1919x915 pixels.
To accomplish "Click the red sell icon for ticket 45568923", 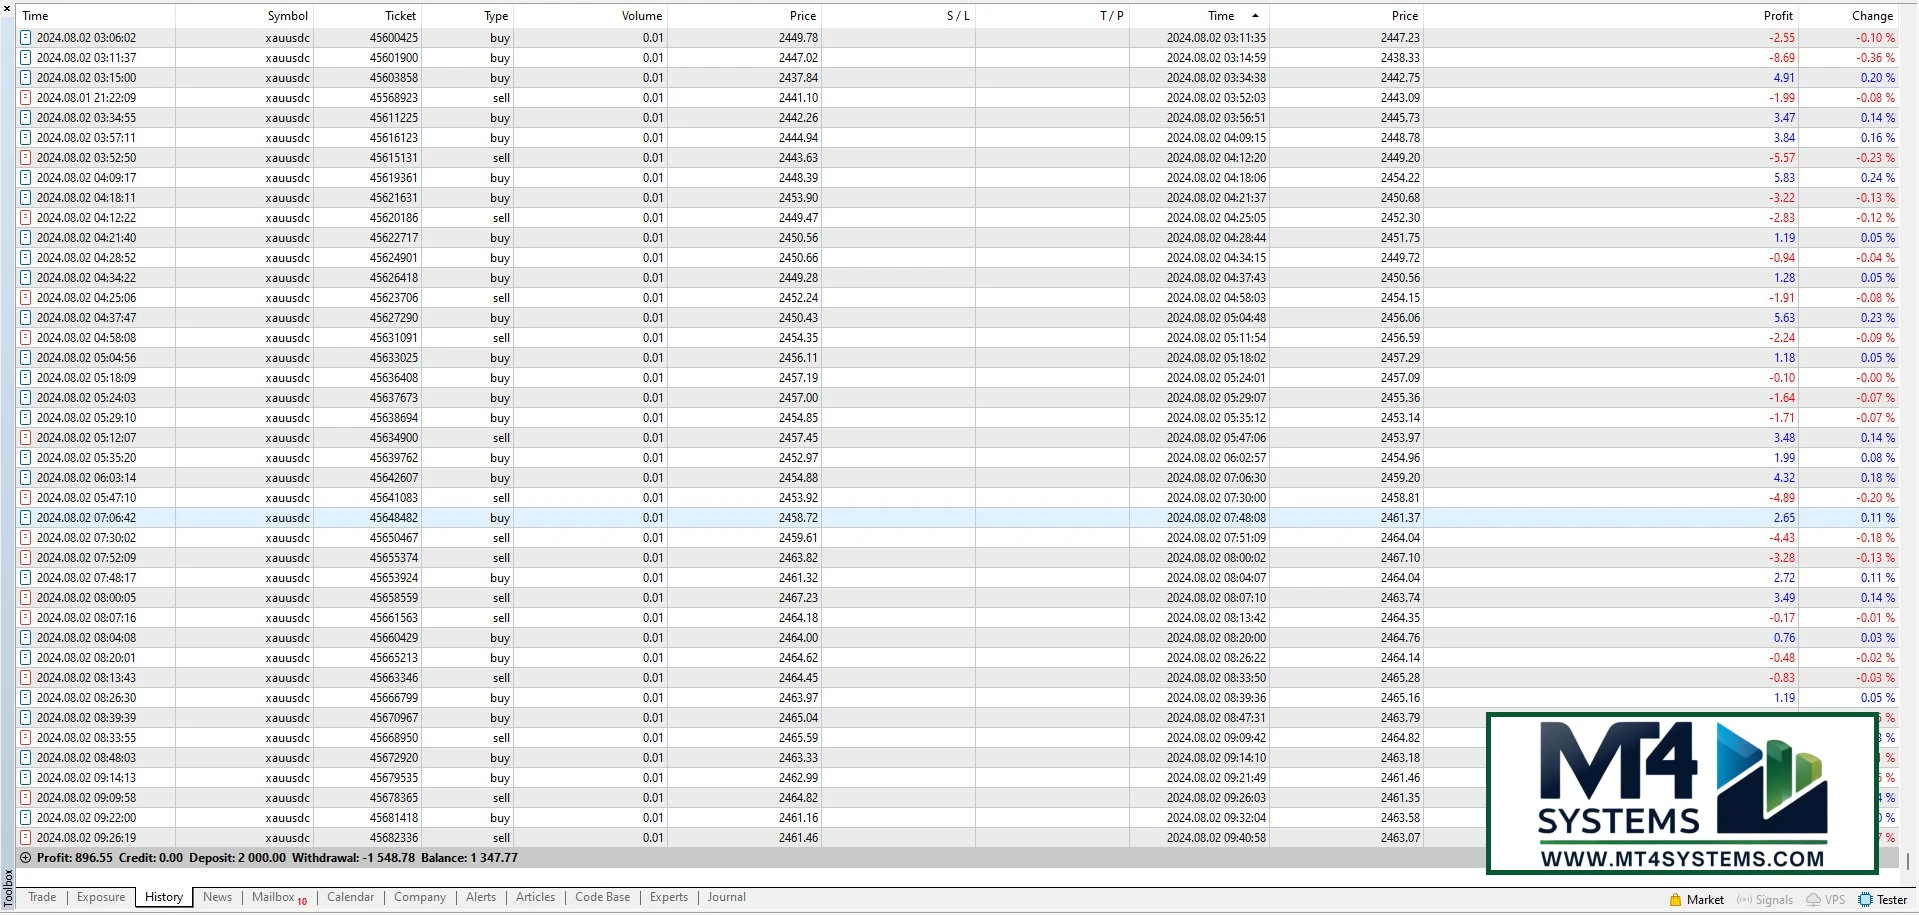I will pyautogui.click(x=26, y=98).
